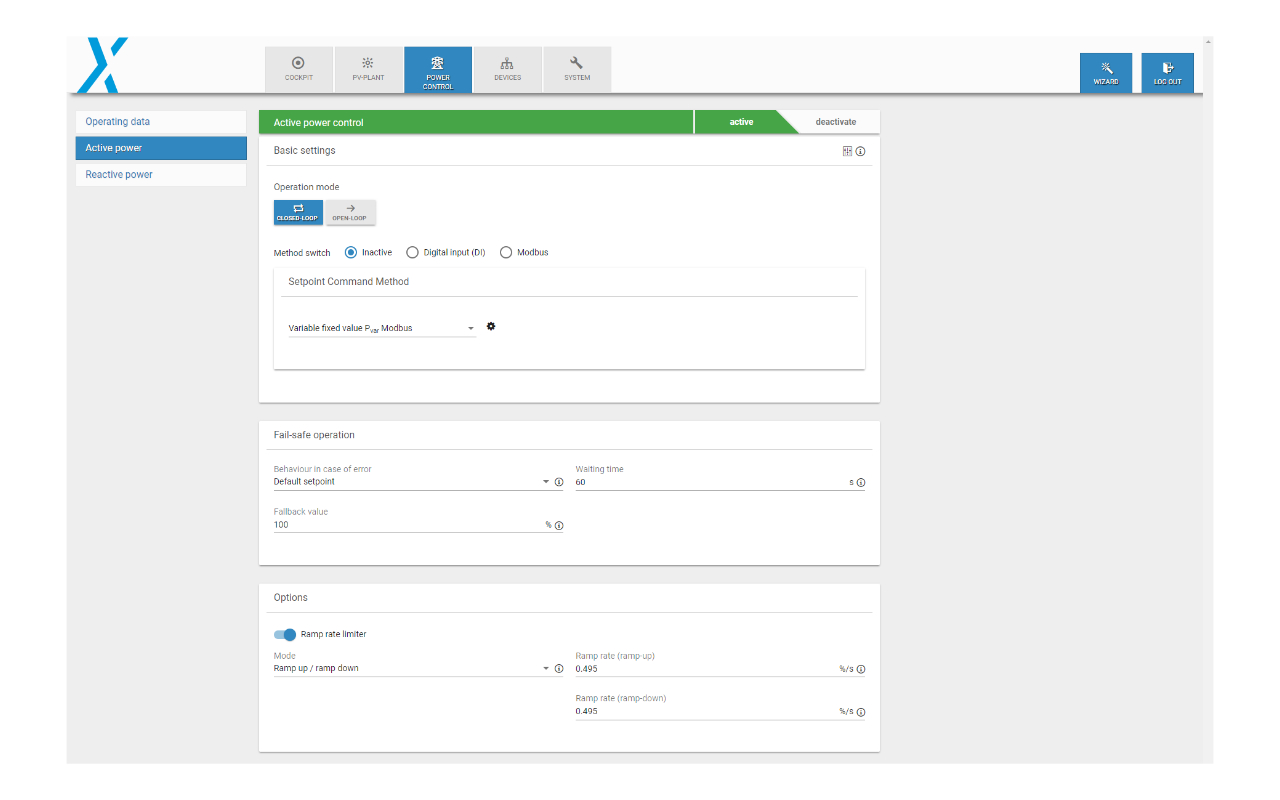The height and width of the screenshot is (800, 1280).
Task: Select Digital input (DI) method switch
Action: (x=413, y=253)
